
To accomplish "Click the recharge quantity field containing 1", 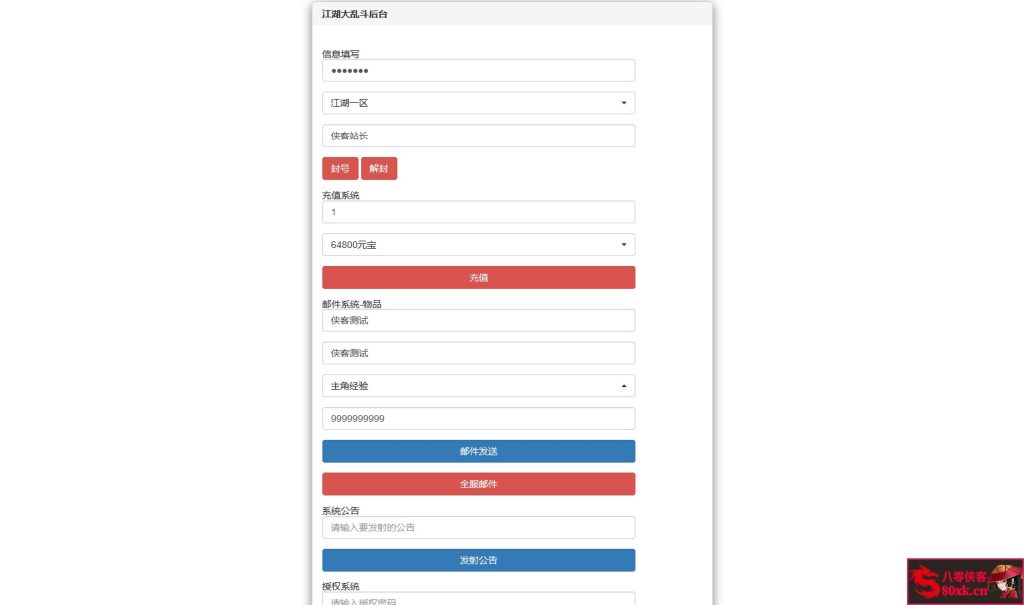I will tap(478, 211).
